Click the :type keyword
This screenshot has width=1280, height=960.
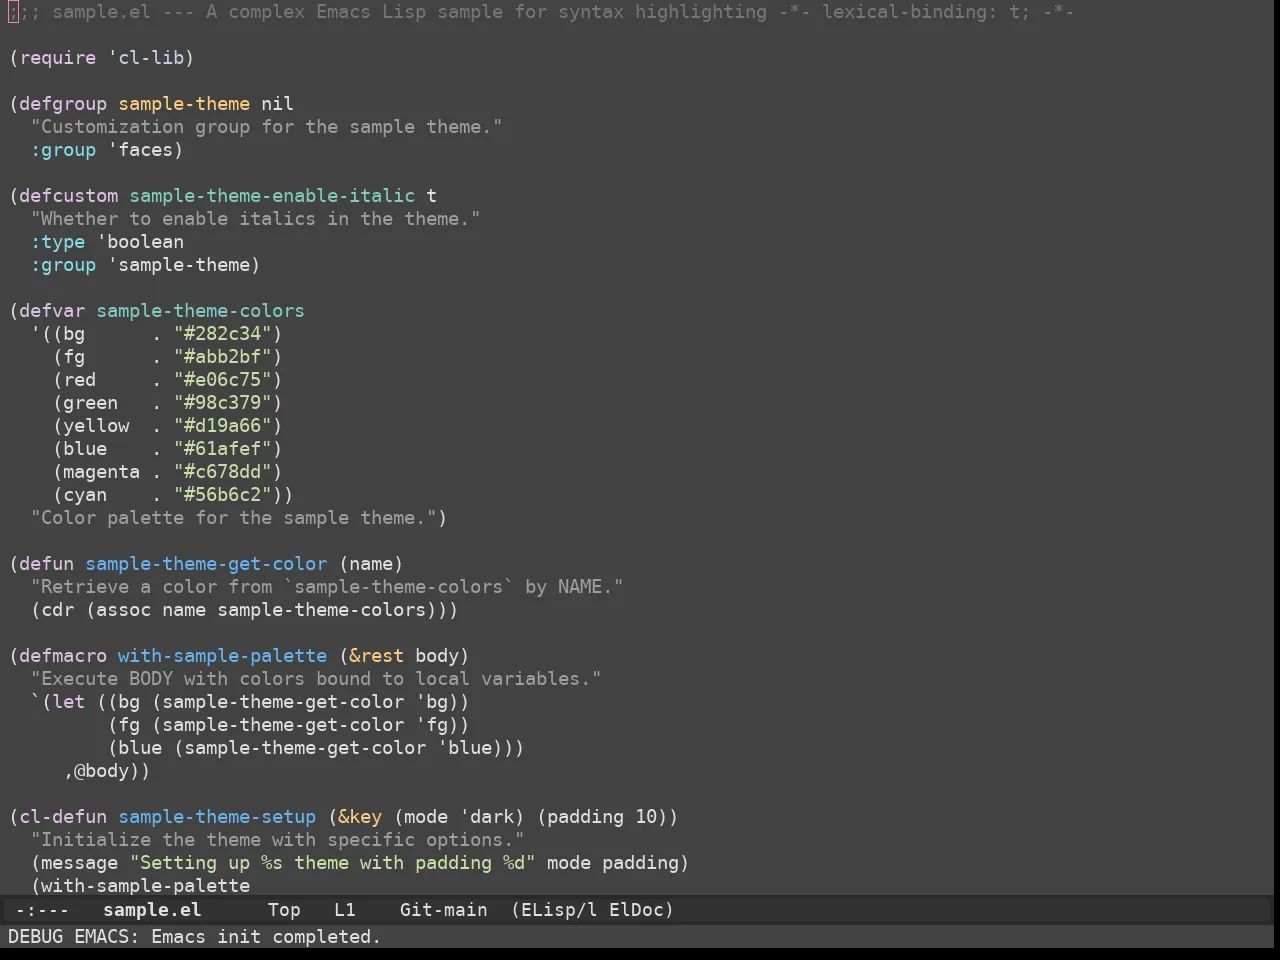(x=58, y=242)
